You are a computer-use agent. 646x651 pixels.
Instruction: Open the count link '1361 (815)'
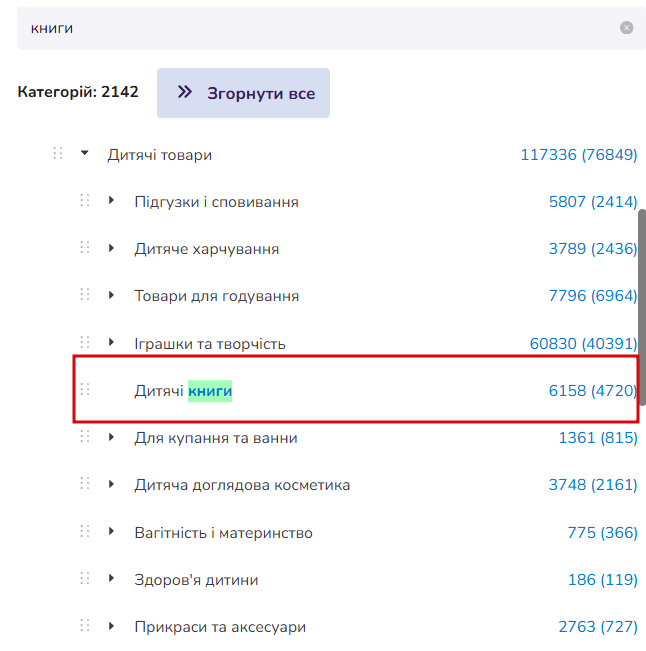tap(598, 438)
